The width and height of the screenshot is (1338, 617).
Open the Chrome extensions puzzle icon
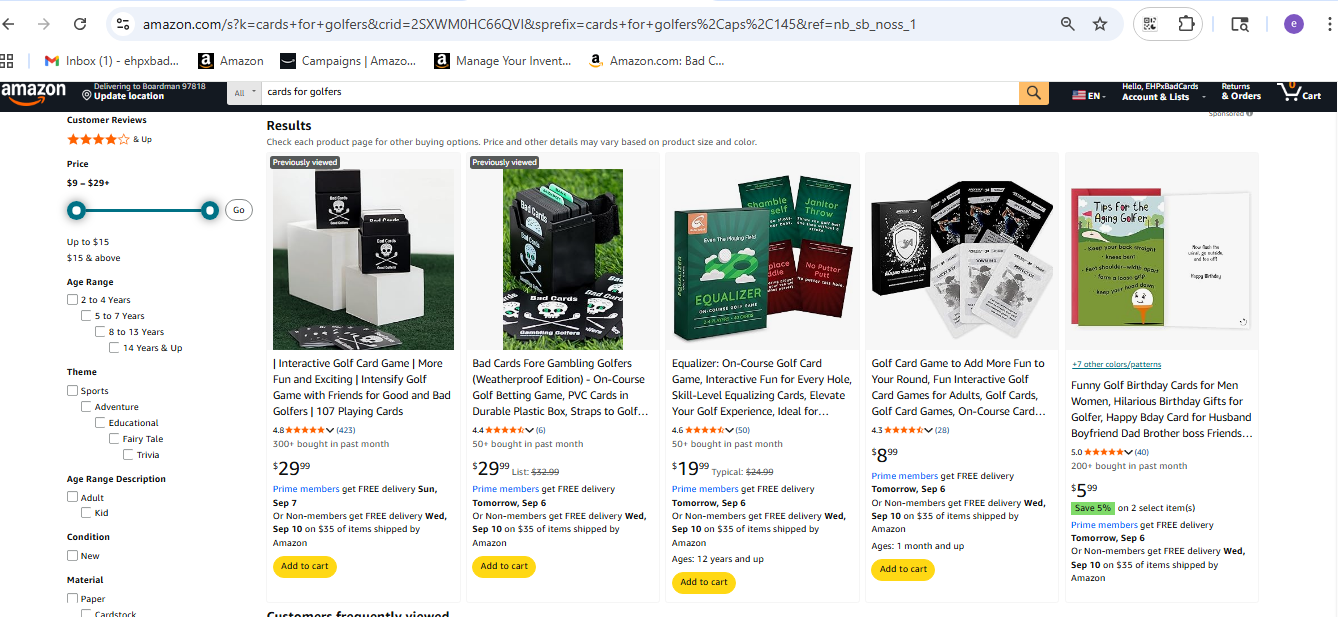(1187, 24)
